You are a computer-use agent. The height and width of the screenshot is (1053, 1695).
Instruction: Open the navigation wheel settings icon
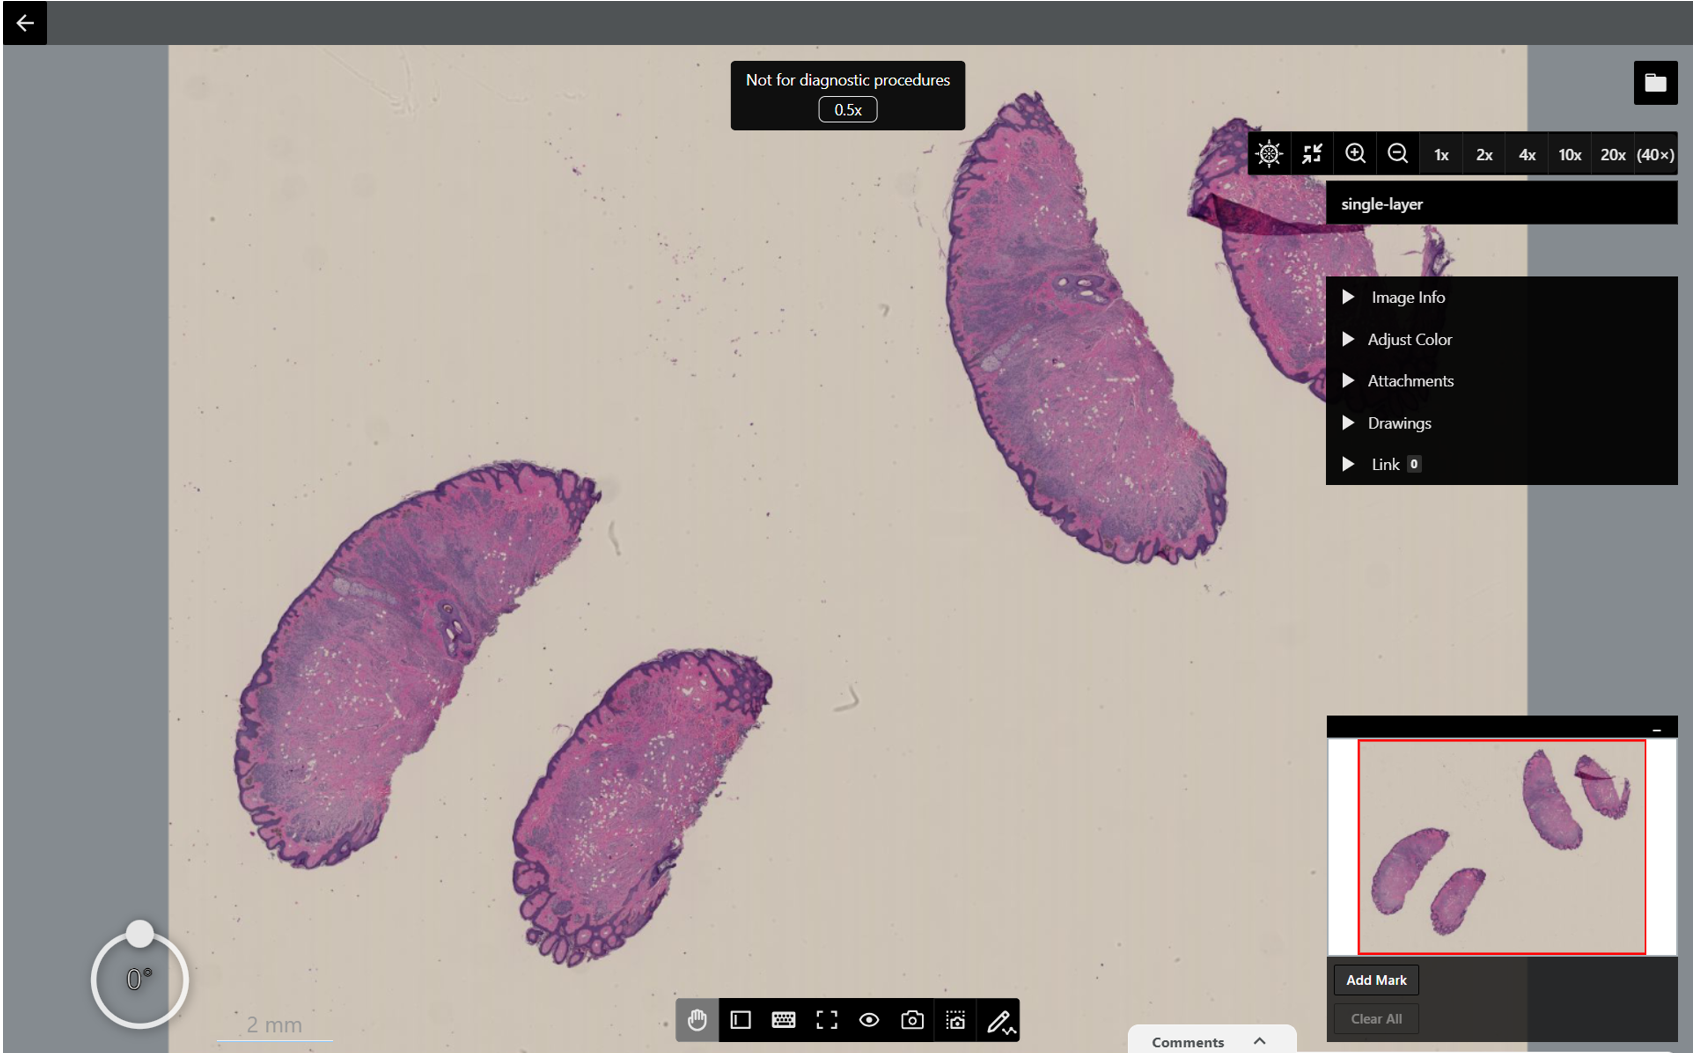point(1269,154)
